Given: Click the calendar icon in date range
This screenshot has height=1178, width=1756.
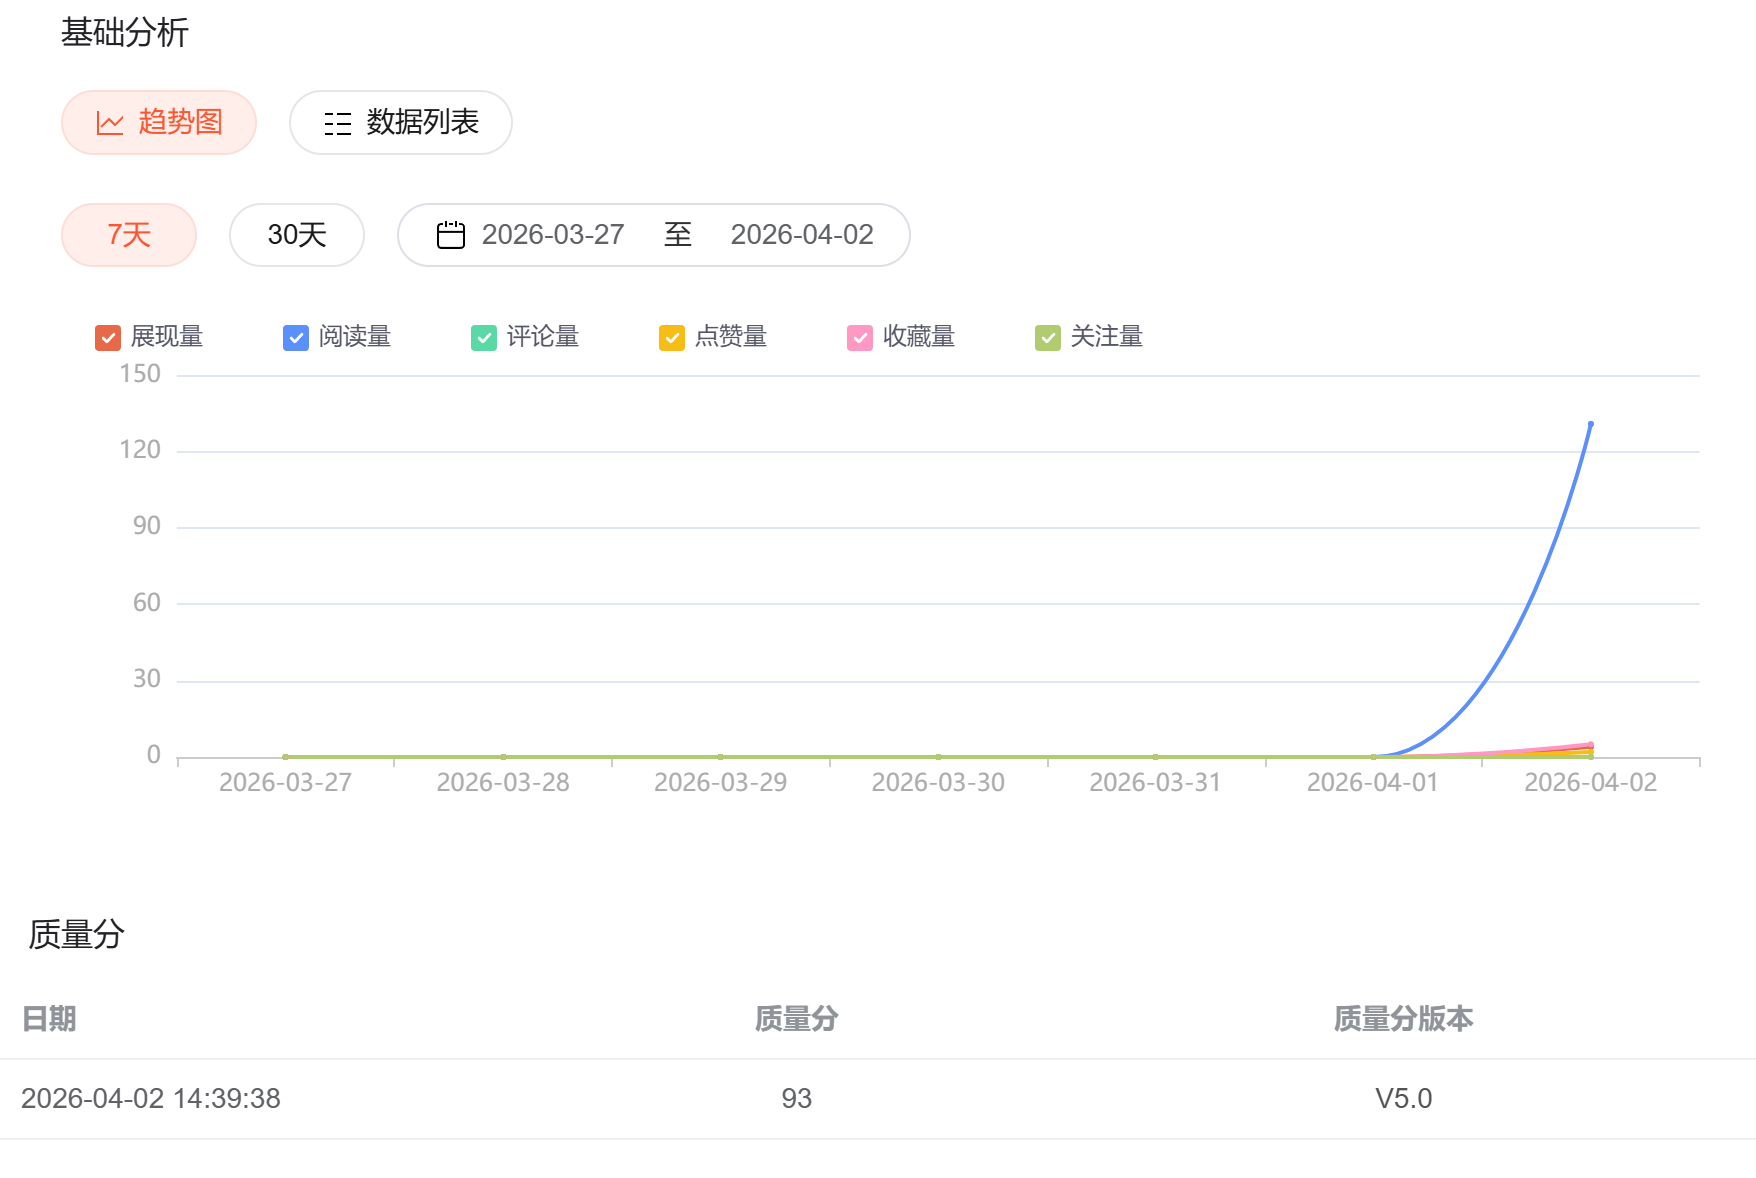Looking at the screenshot, I should coord(451,235).
